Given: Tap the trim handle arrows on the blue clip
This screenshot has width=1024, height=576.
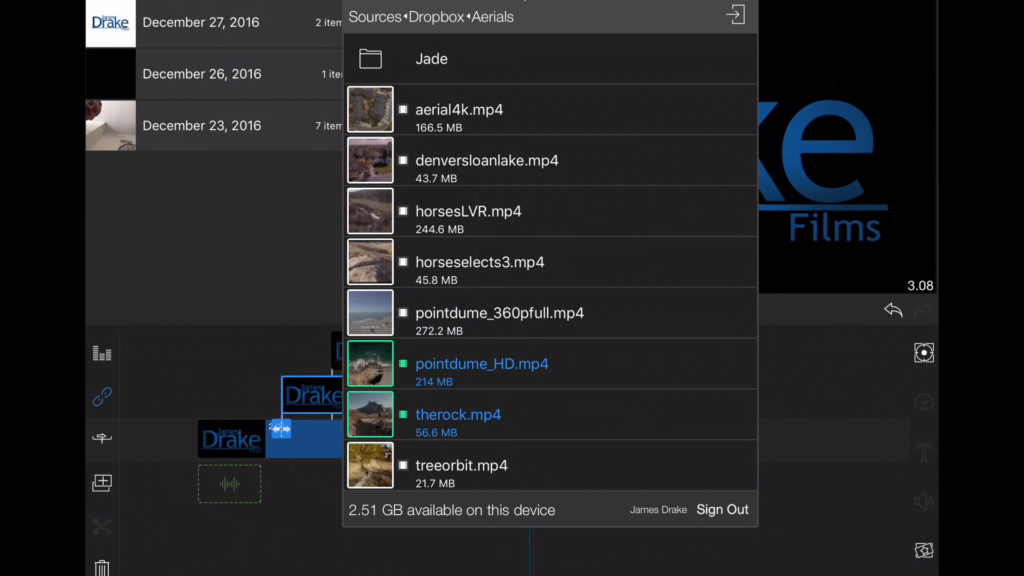Looking at the screenshot, I should 281,428.
